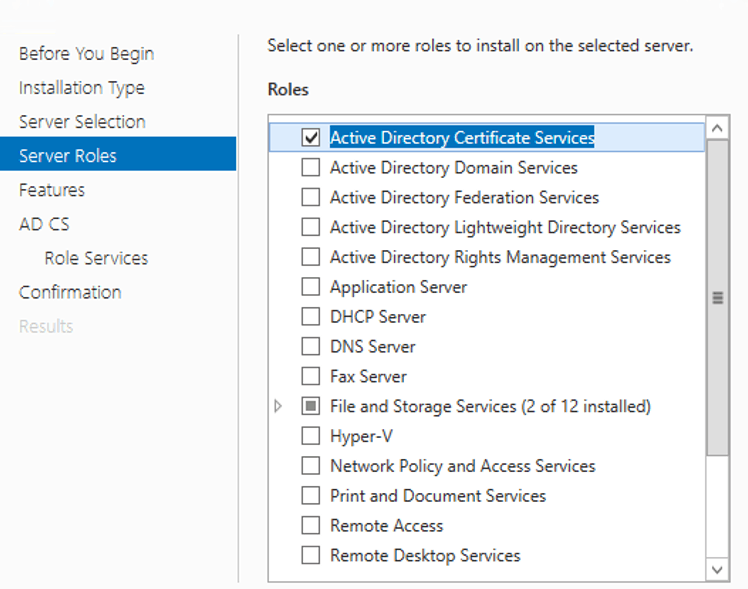This screenshot has width=748, height=589.
Task: Switch to Server Selection step
Action: tap(82, 122)
